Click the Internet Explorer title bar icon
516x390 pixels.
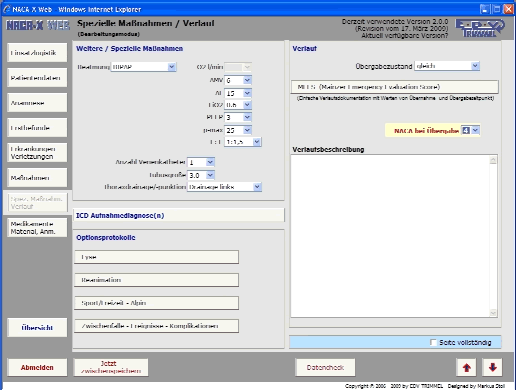[7, 9]
